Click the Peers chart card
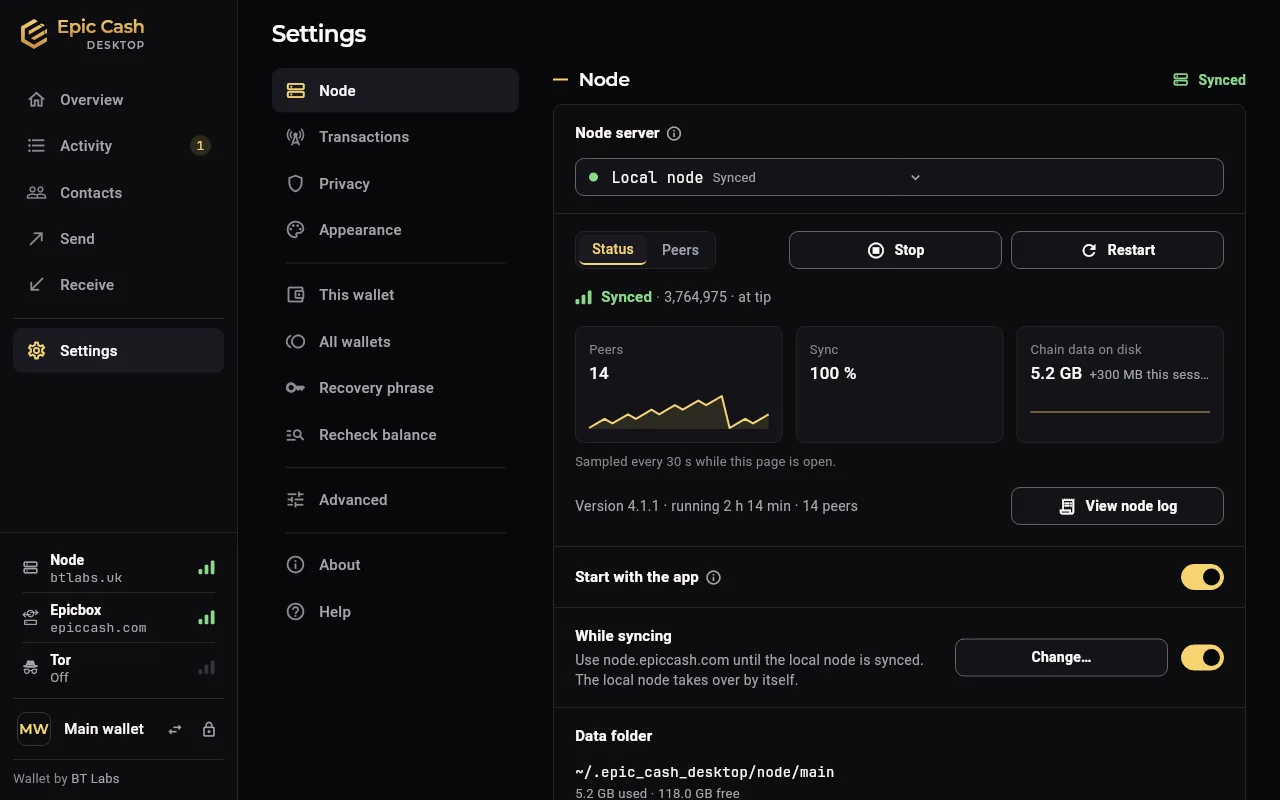Image resolution: width=1280 pixels, height=800 pixels. 679,384
